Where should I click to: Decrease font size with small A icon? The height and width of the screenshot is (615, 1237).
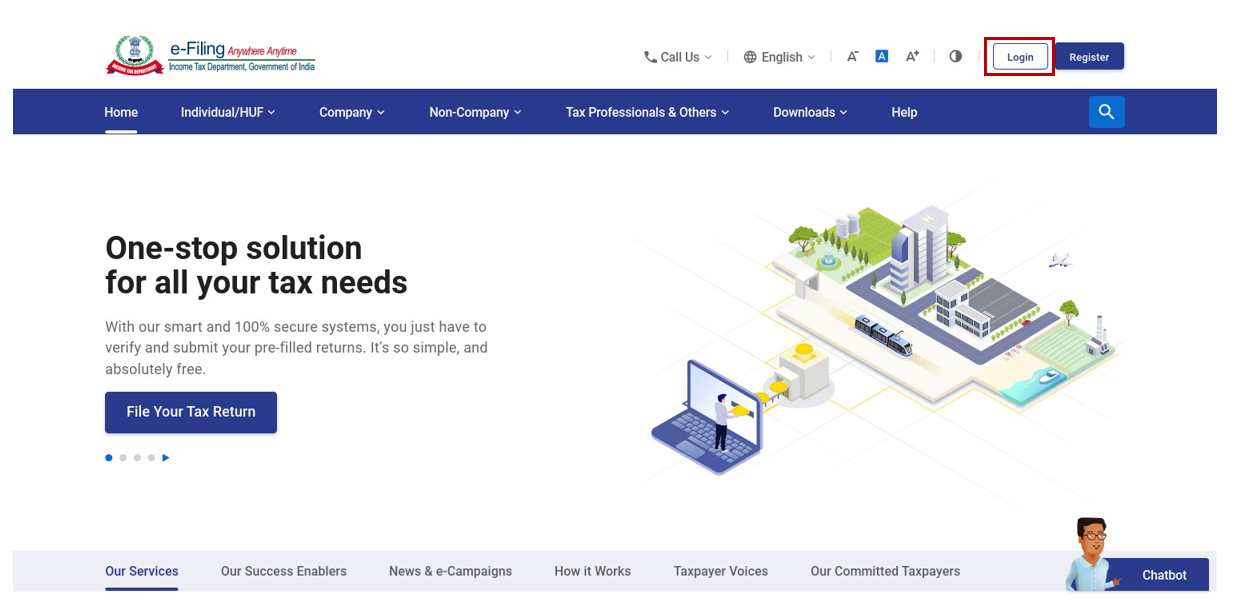click(x=852, y=57)
